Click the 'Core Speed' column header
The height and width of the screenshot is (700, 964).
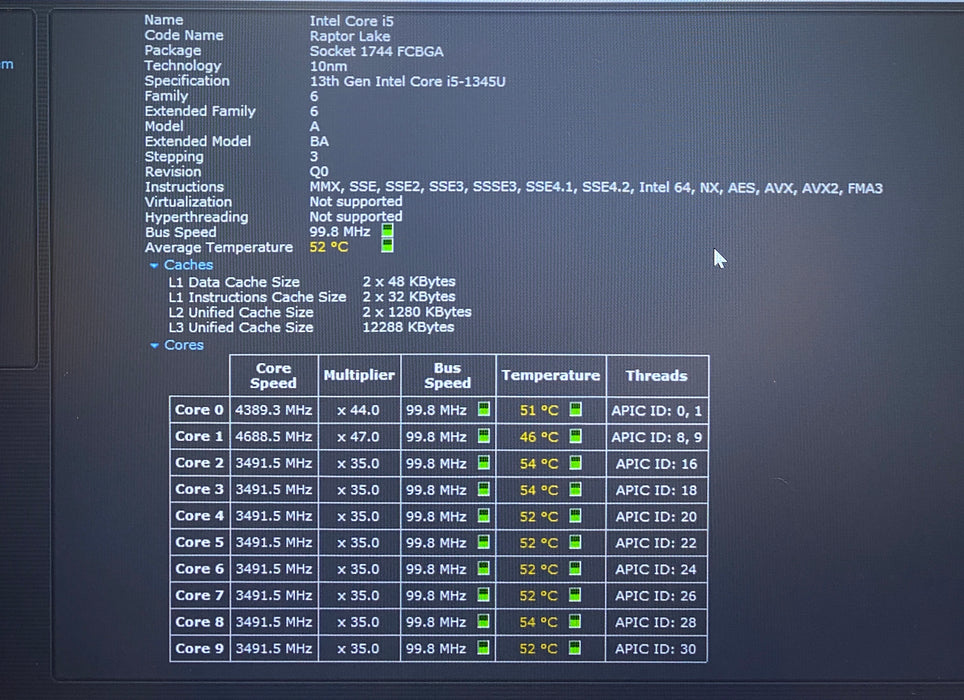(274, 376)
